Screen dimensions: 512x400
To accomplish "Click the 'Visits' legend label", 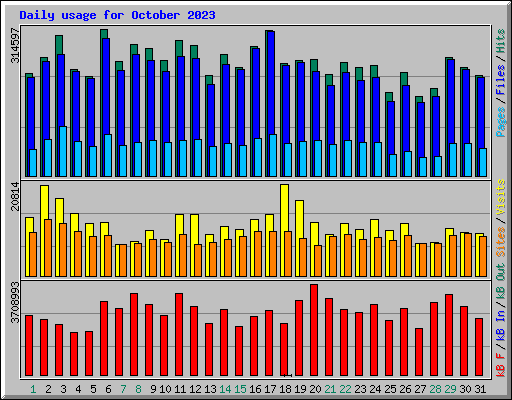I will click(501, 197).
